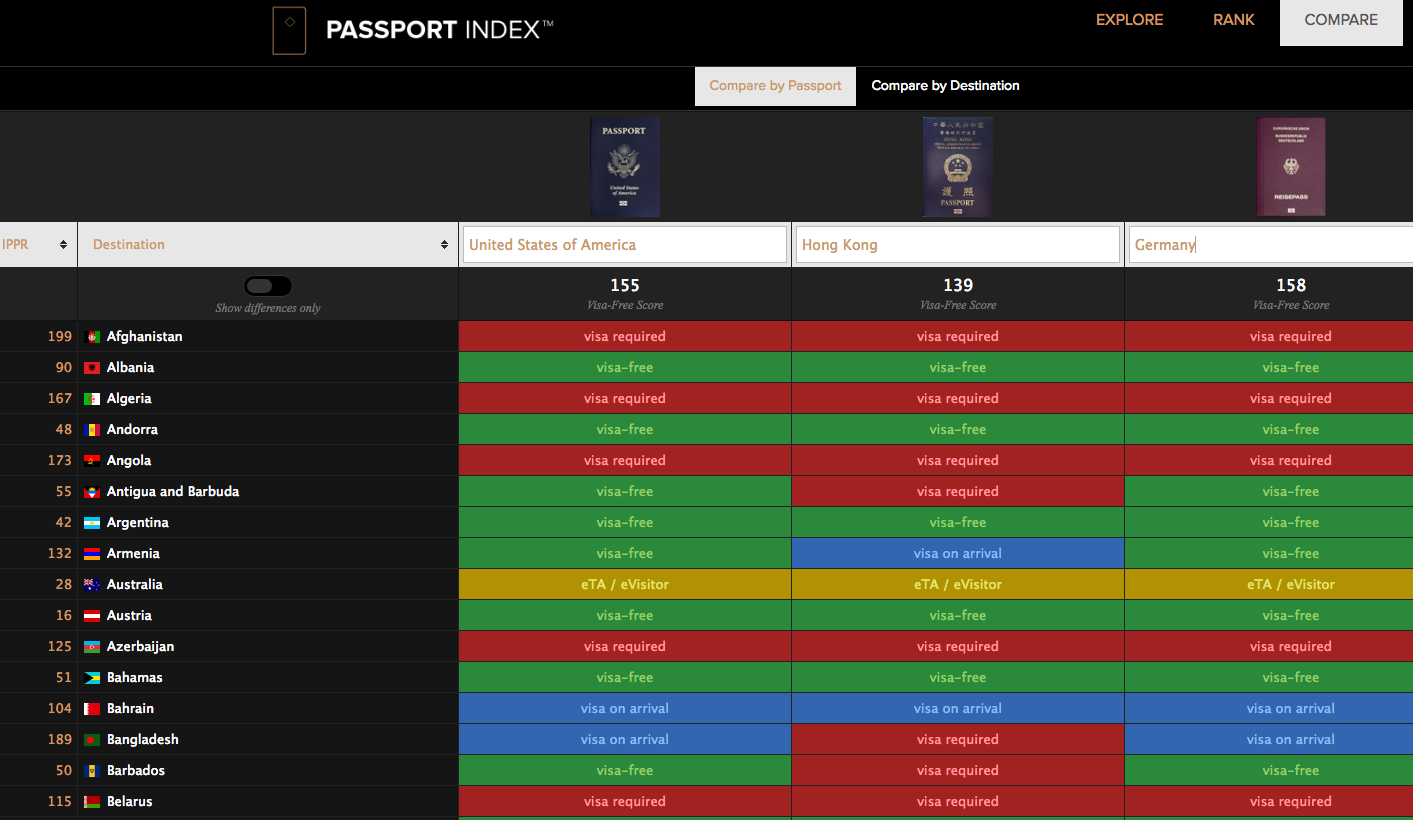Click the Afghanistan flag icon

(x=92, y=337)
